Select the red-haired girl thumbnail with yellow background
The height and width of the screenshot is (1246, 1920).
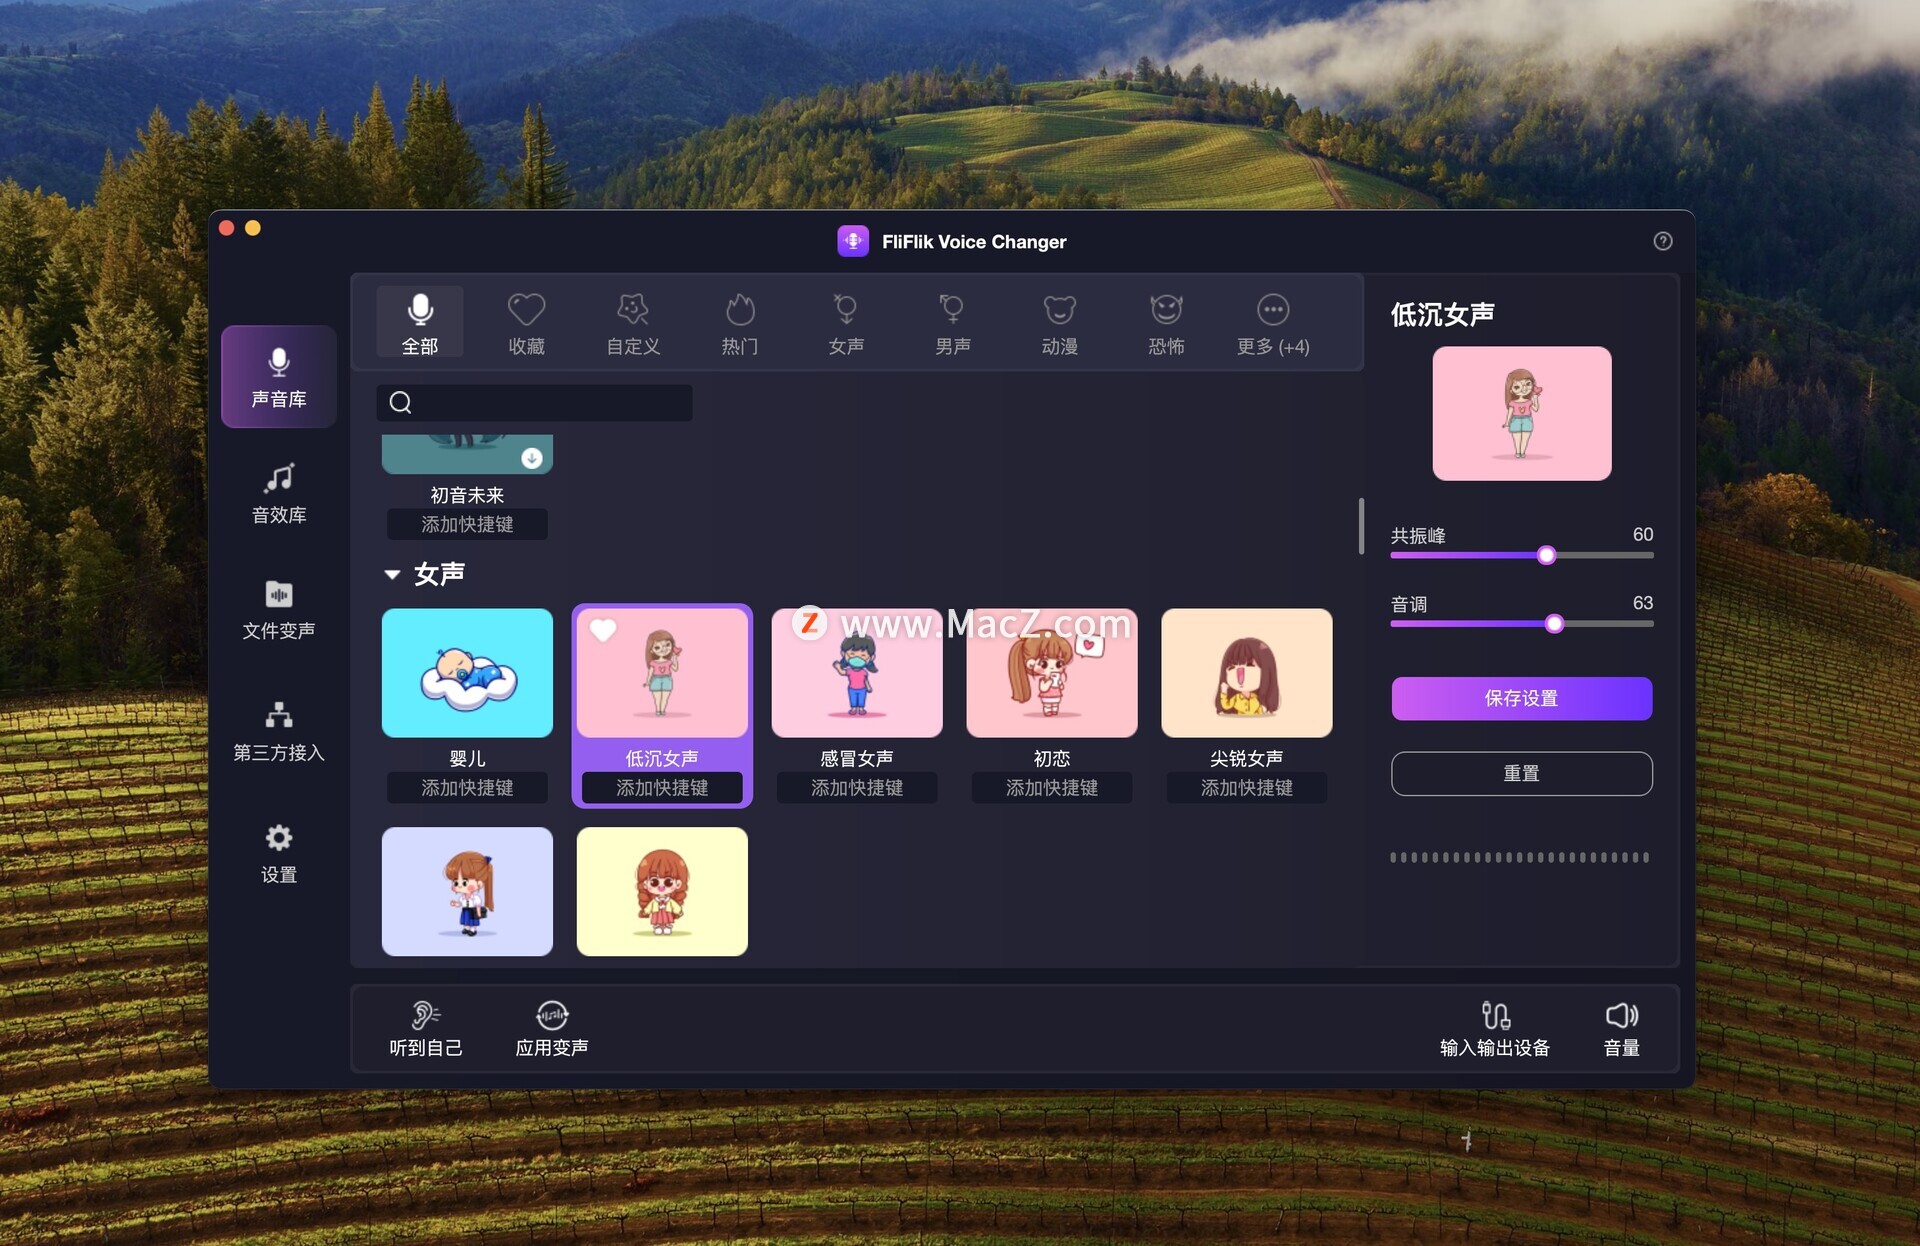[x=662, y=891]
